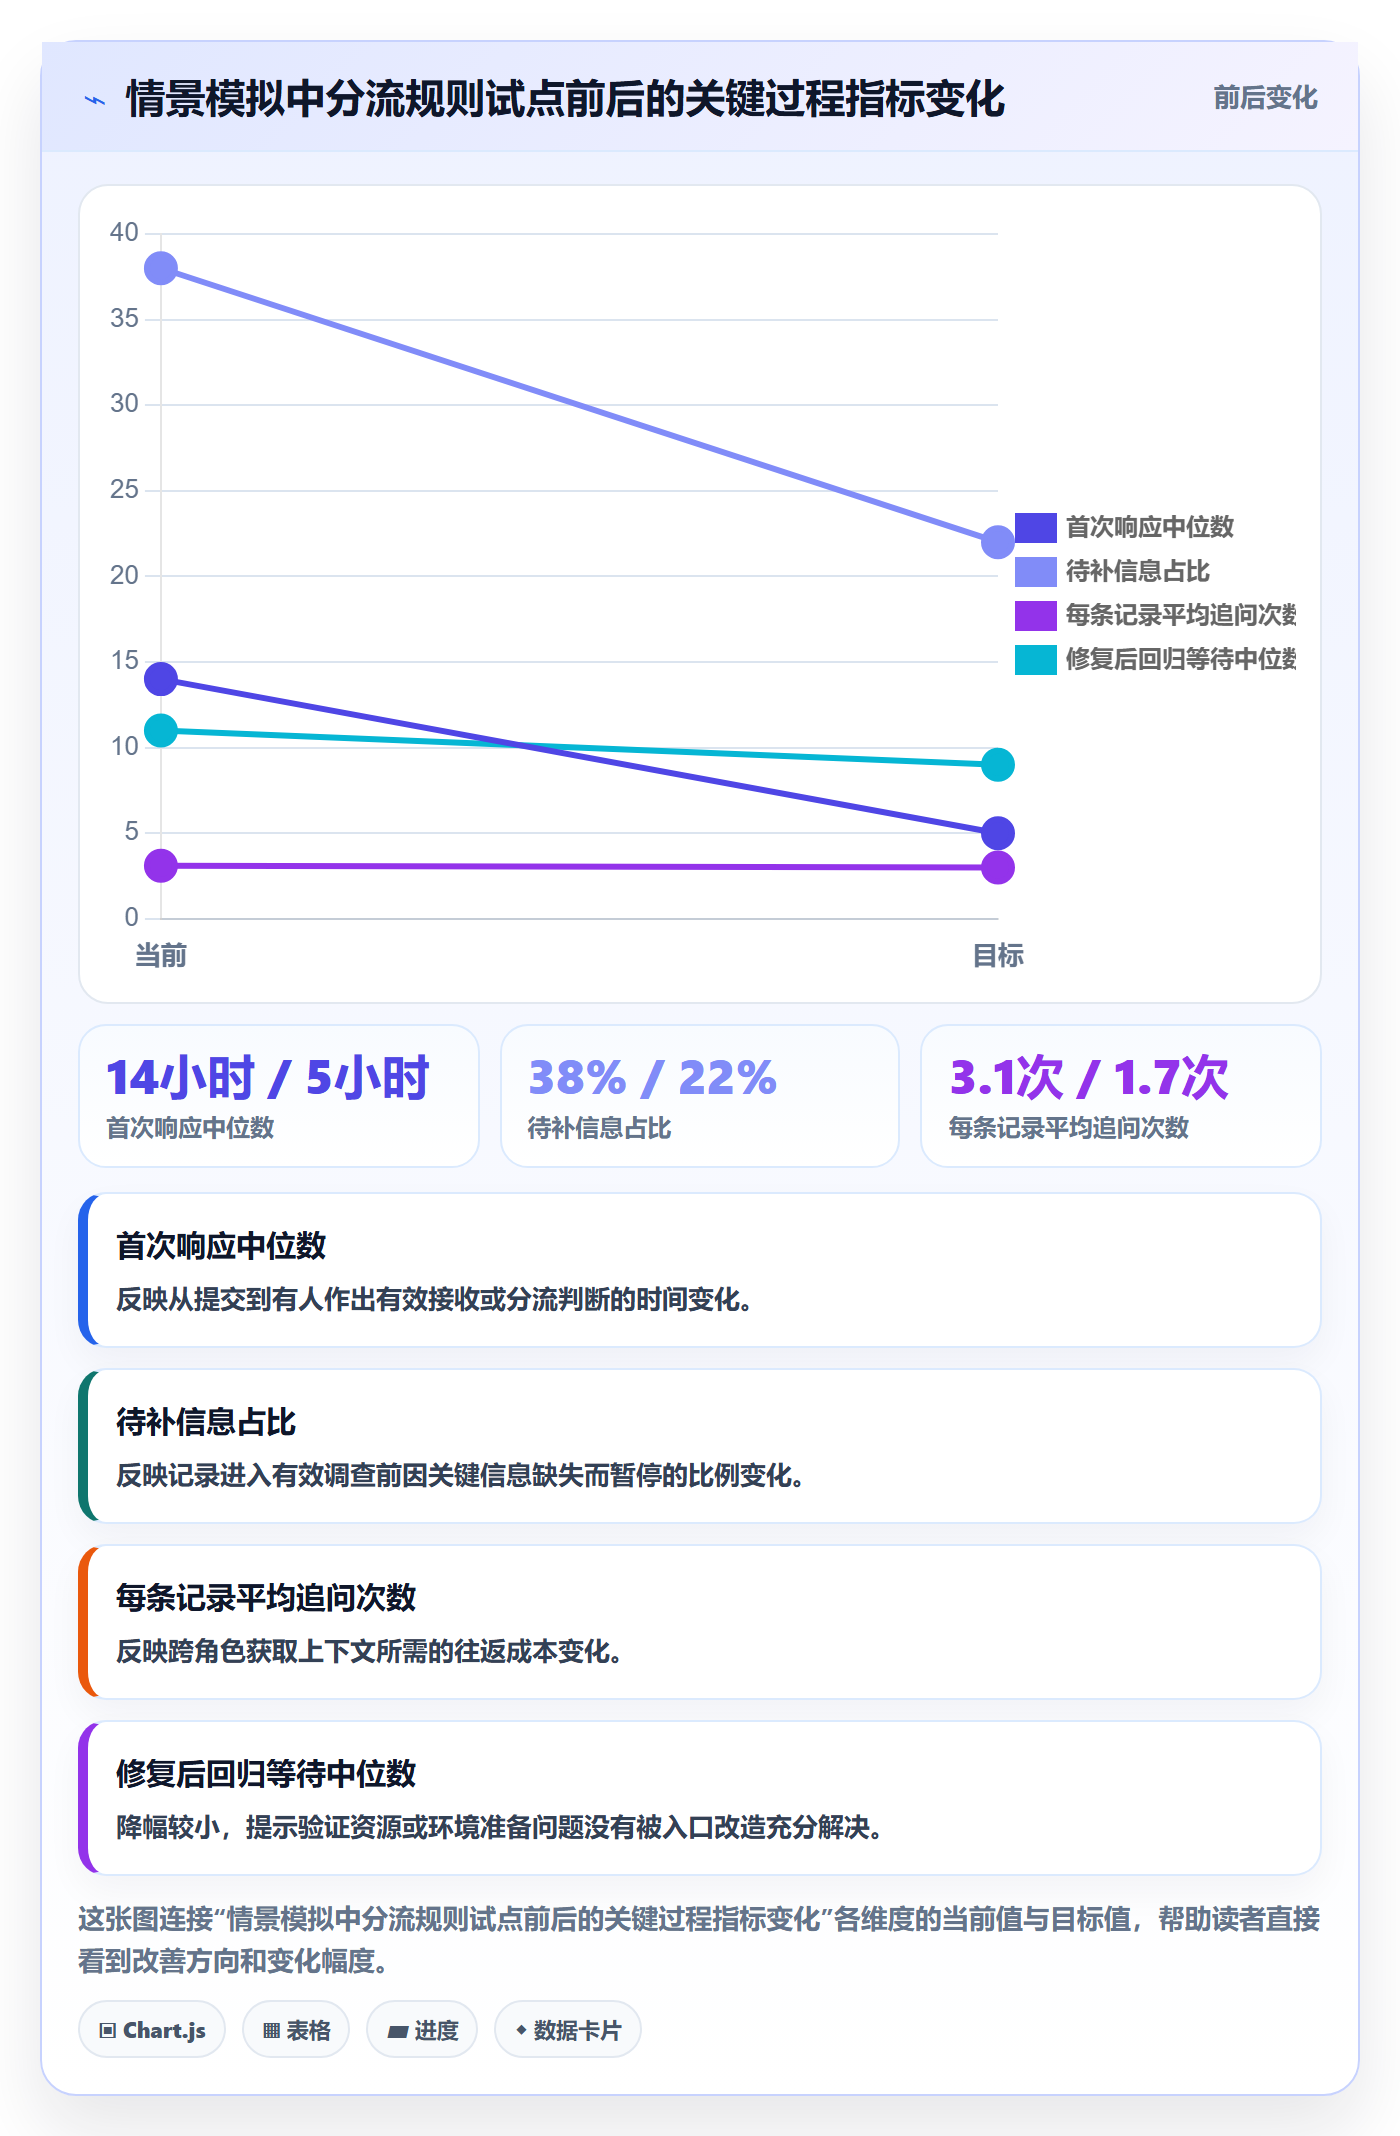Click the chart caption paragraph starting 这张图连接
The width and height of the screenshot is (1400, 2136).
point(700,1940)
